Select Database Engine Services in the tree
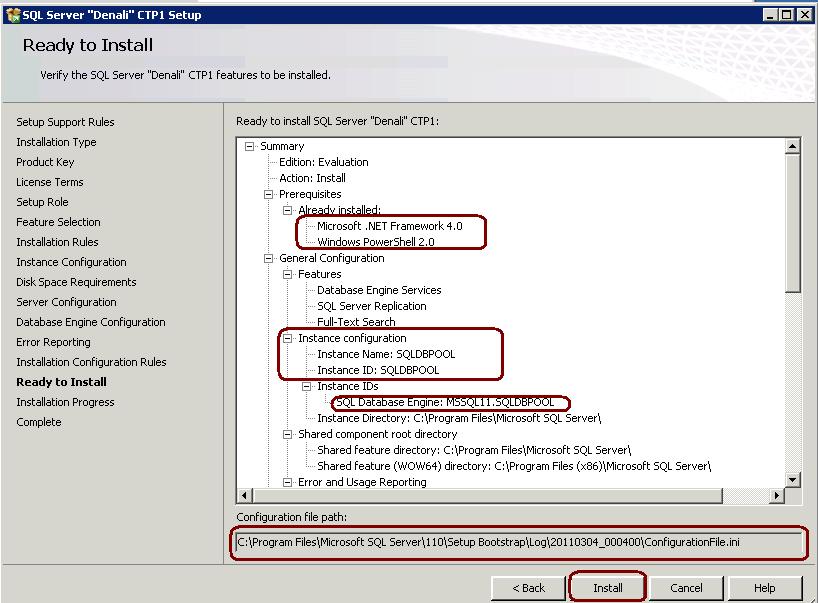The height and width of the screenshot is (603, 818). [x=379, y=290]
